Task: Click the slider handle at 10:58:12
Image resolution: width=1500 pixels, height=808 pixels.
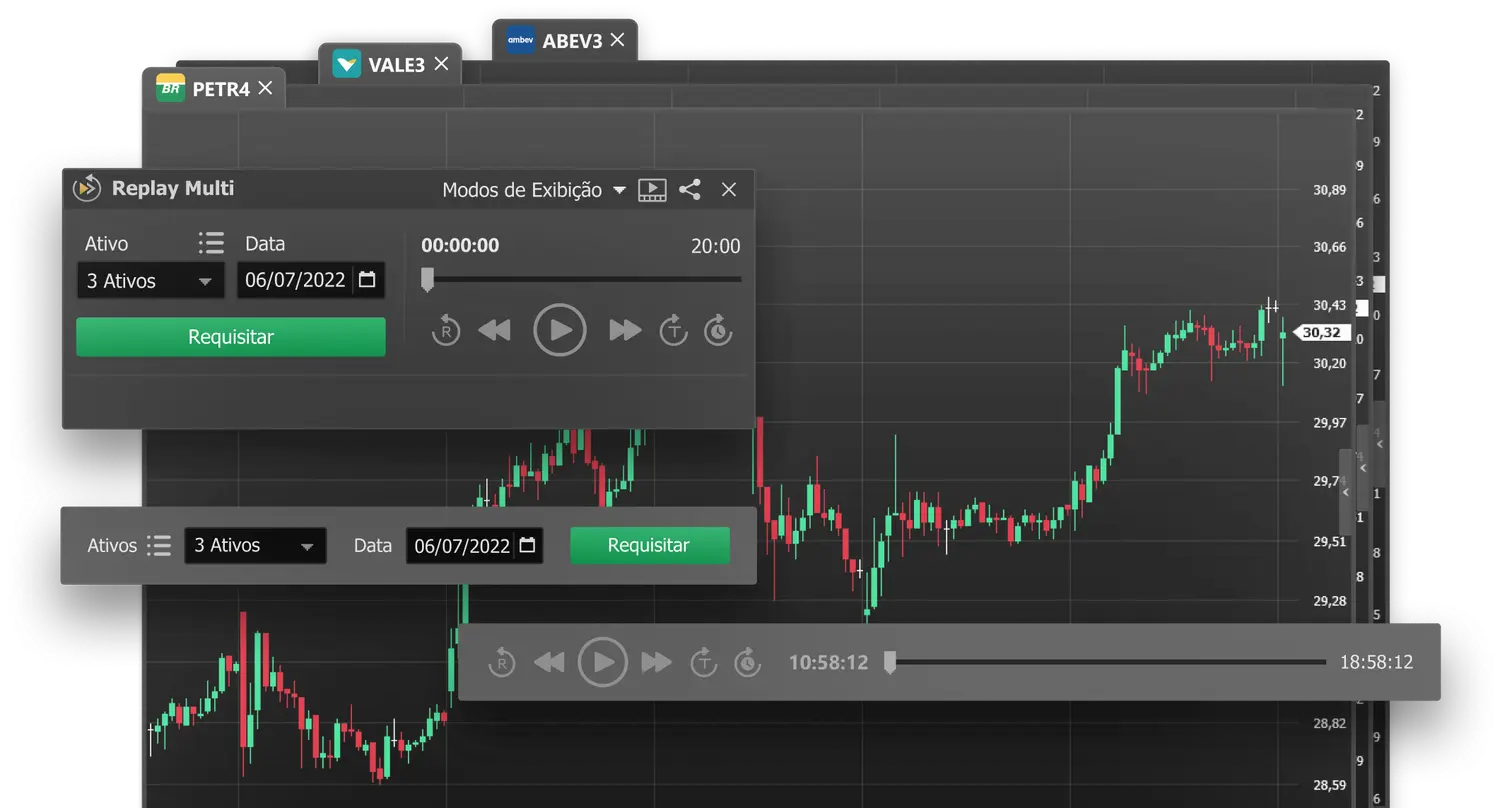Action: (x=890, y=662)
